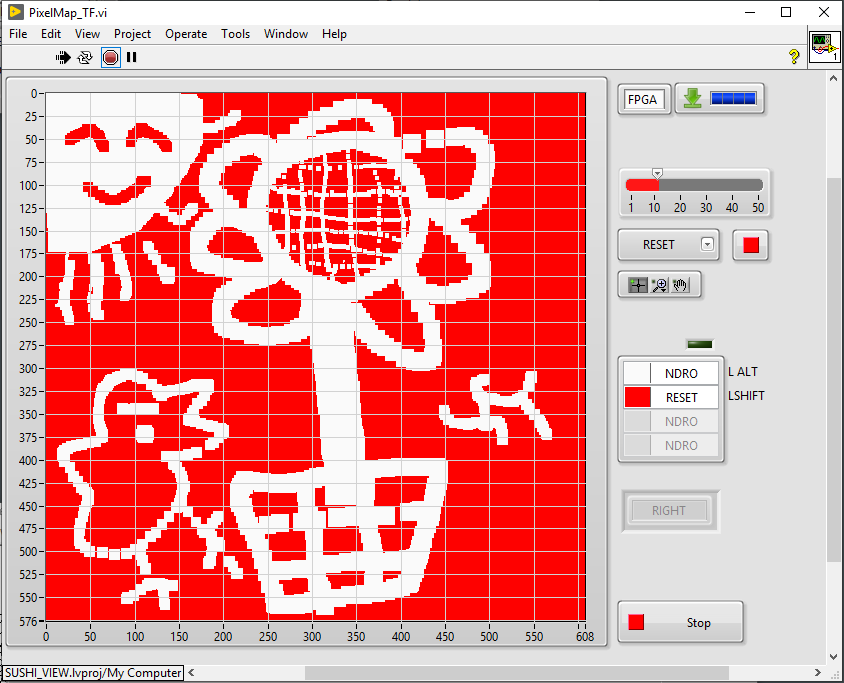Click the FPGA text field

point(644,100)
